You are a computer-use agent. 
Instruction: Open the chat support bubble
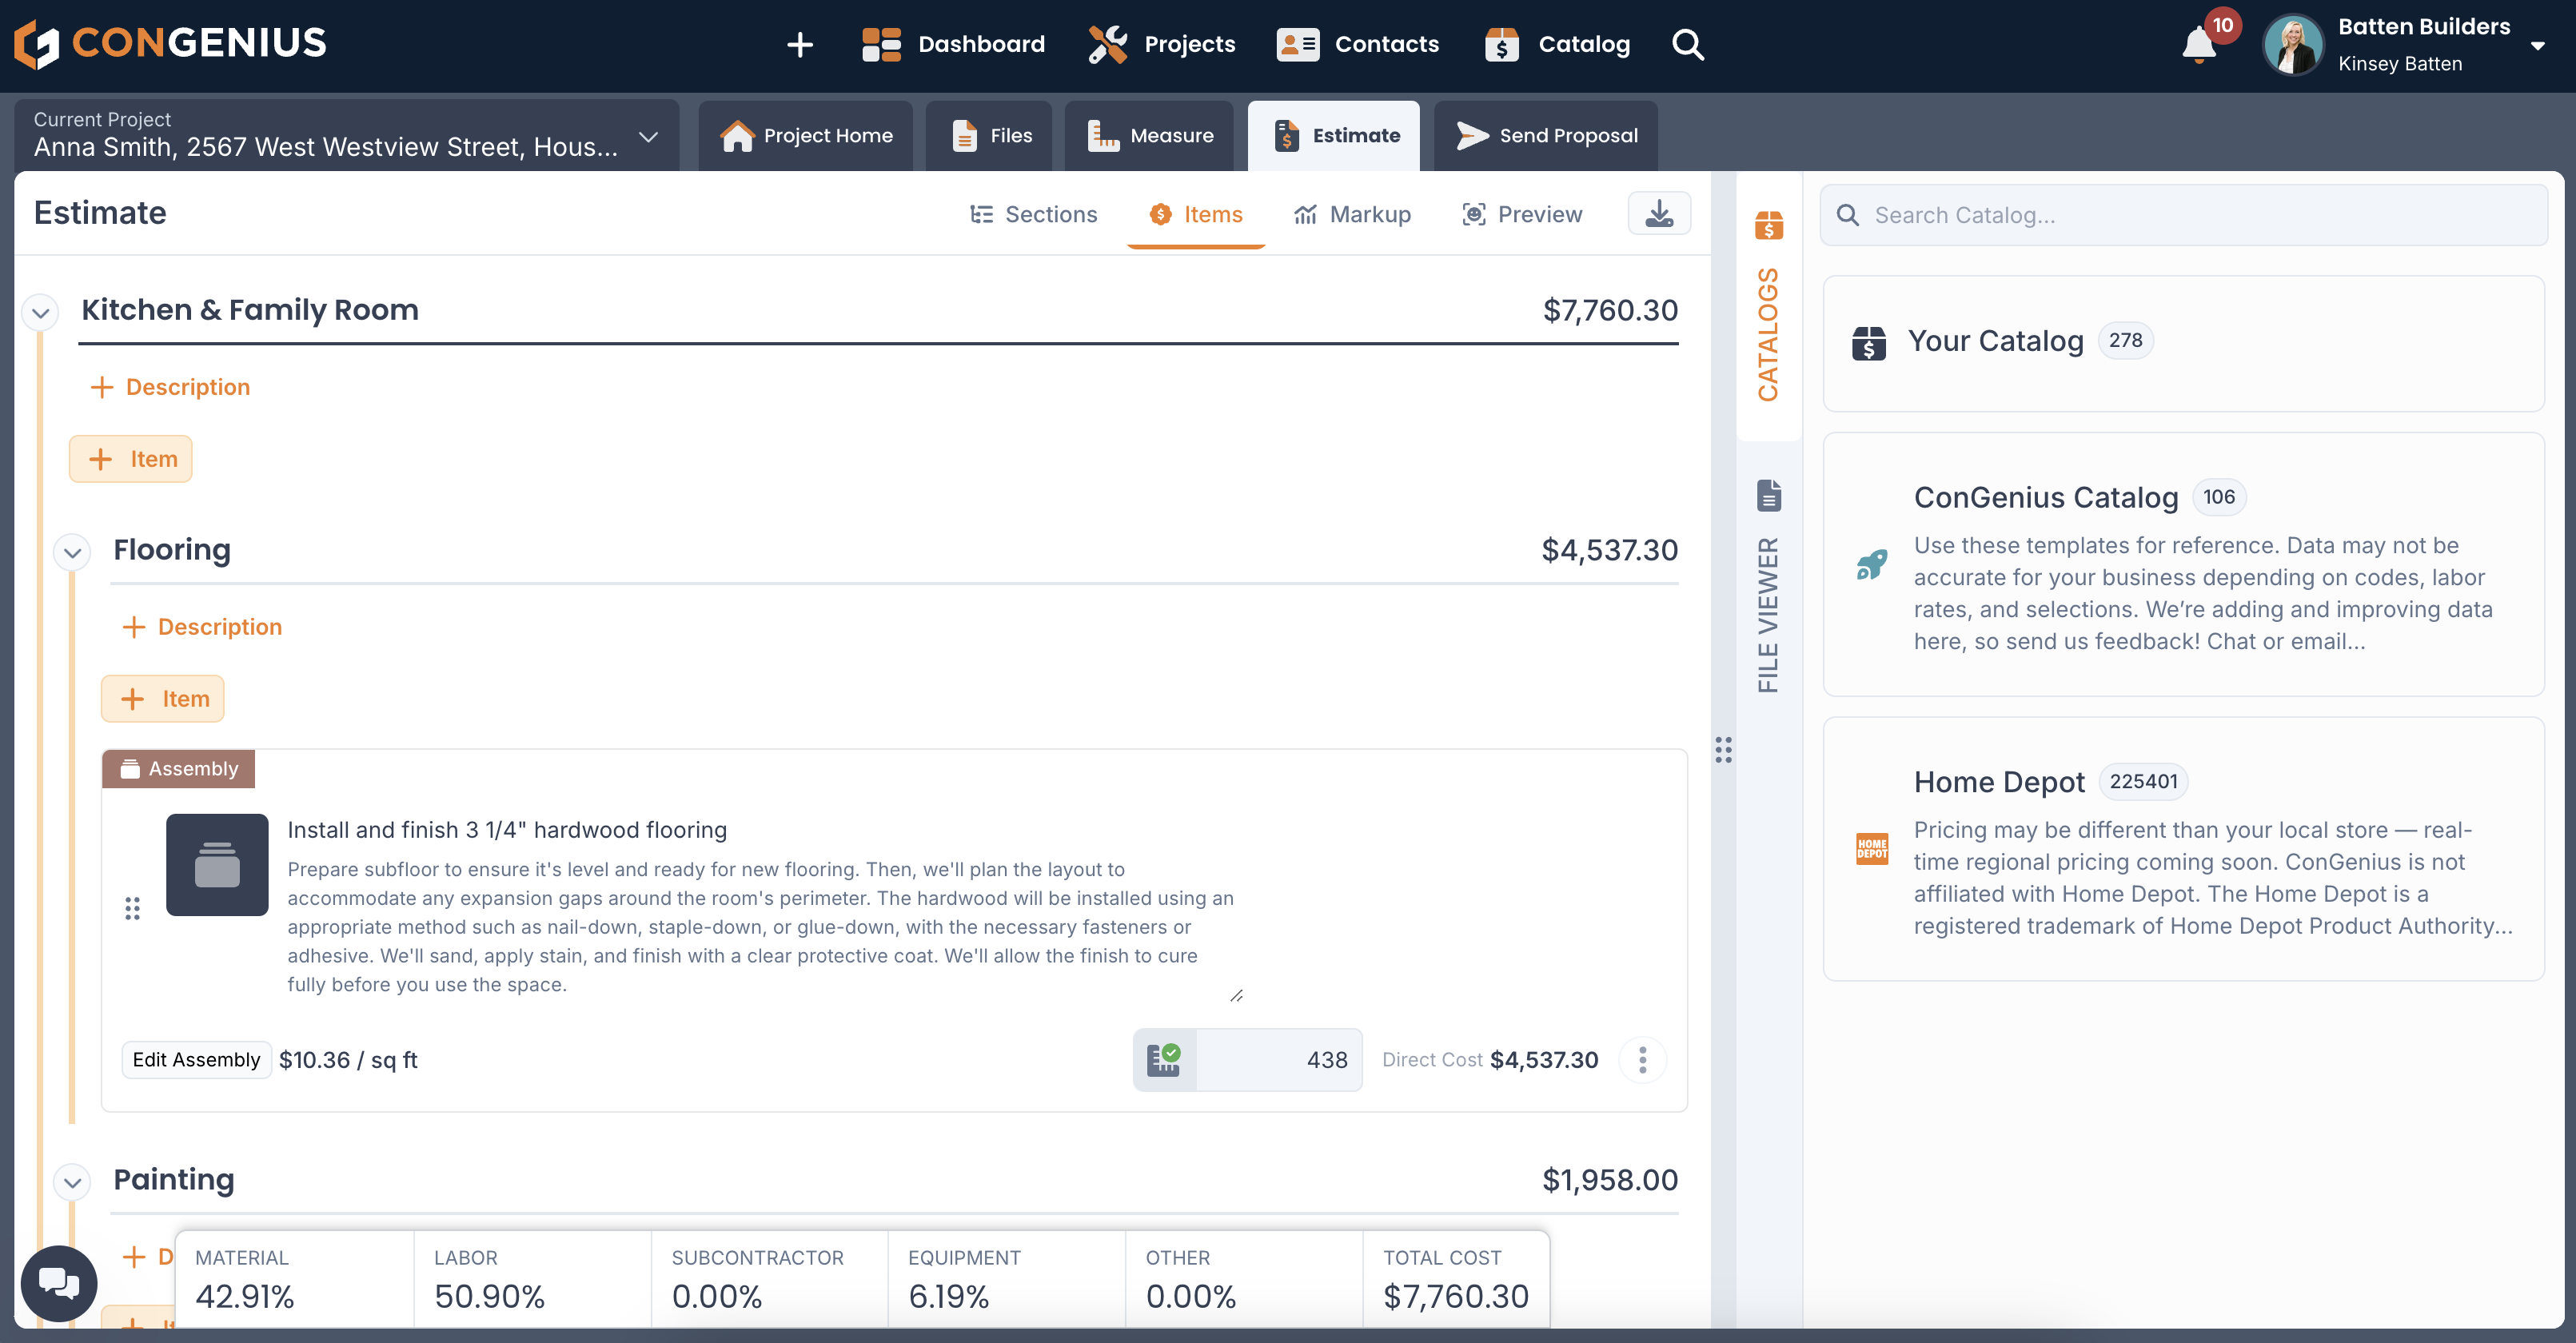[x=59, y=1283]
